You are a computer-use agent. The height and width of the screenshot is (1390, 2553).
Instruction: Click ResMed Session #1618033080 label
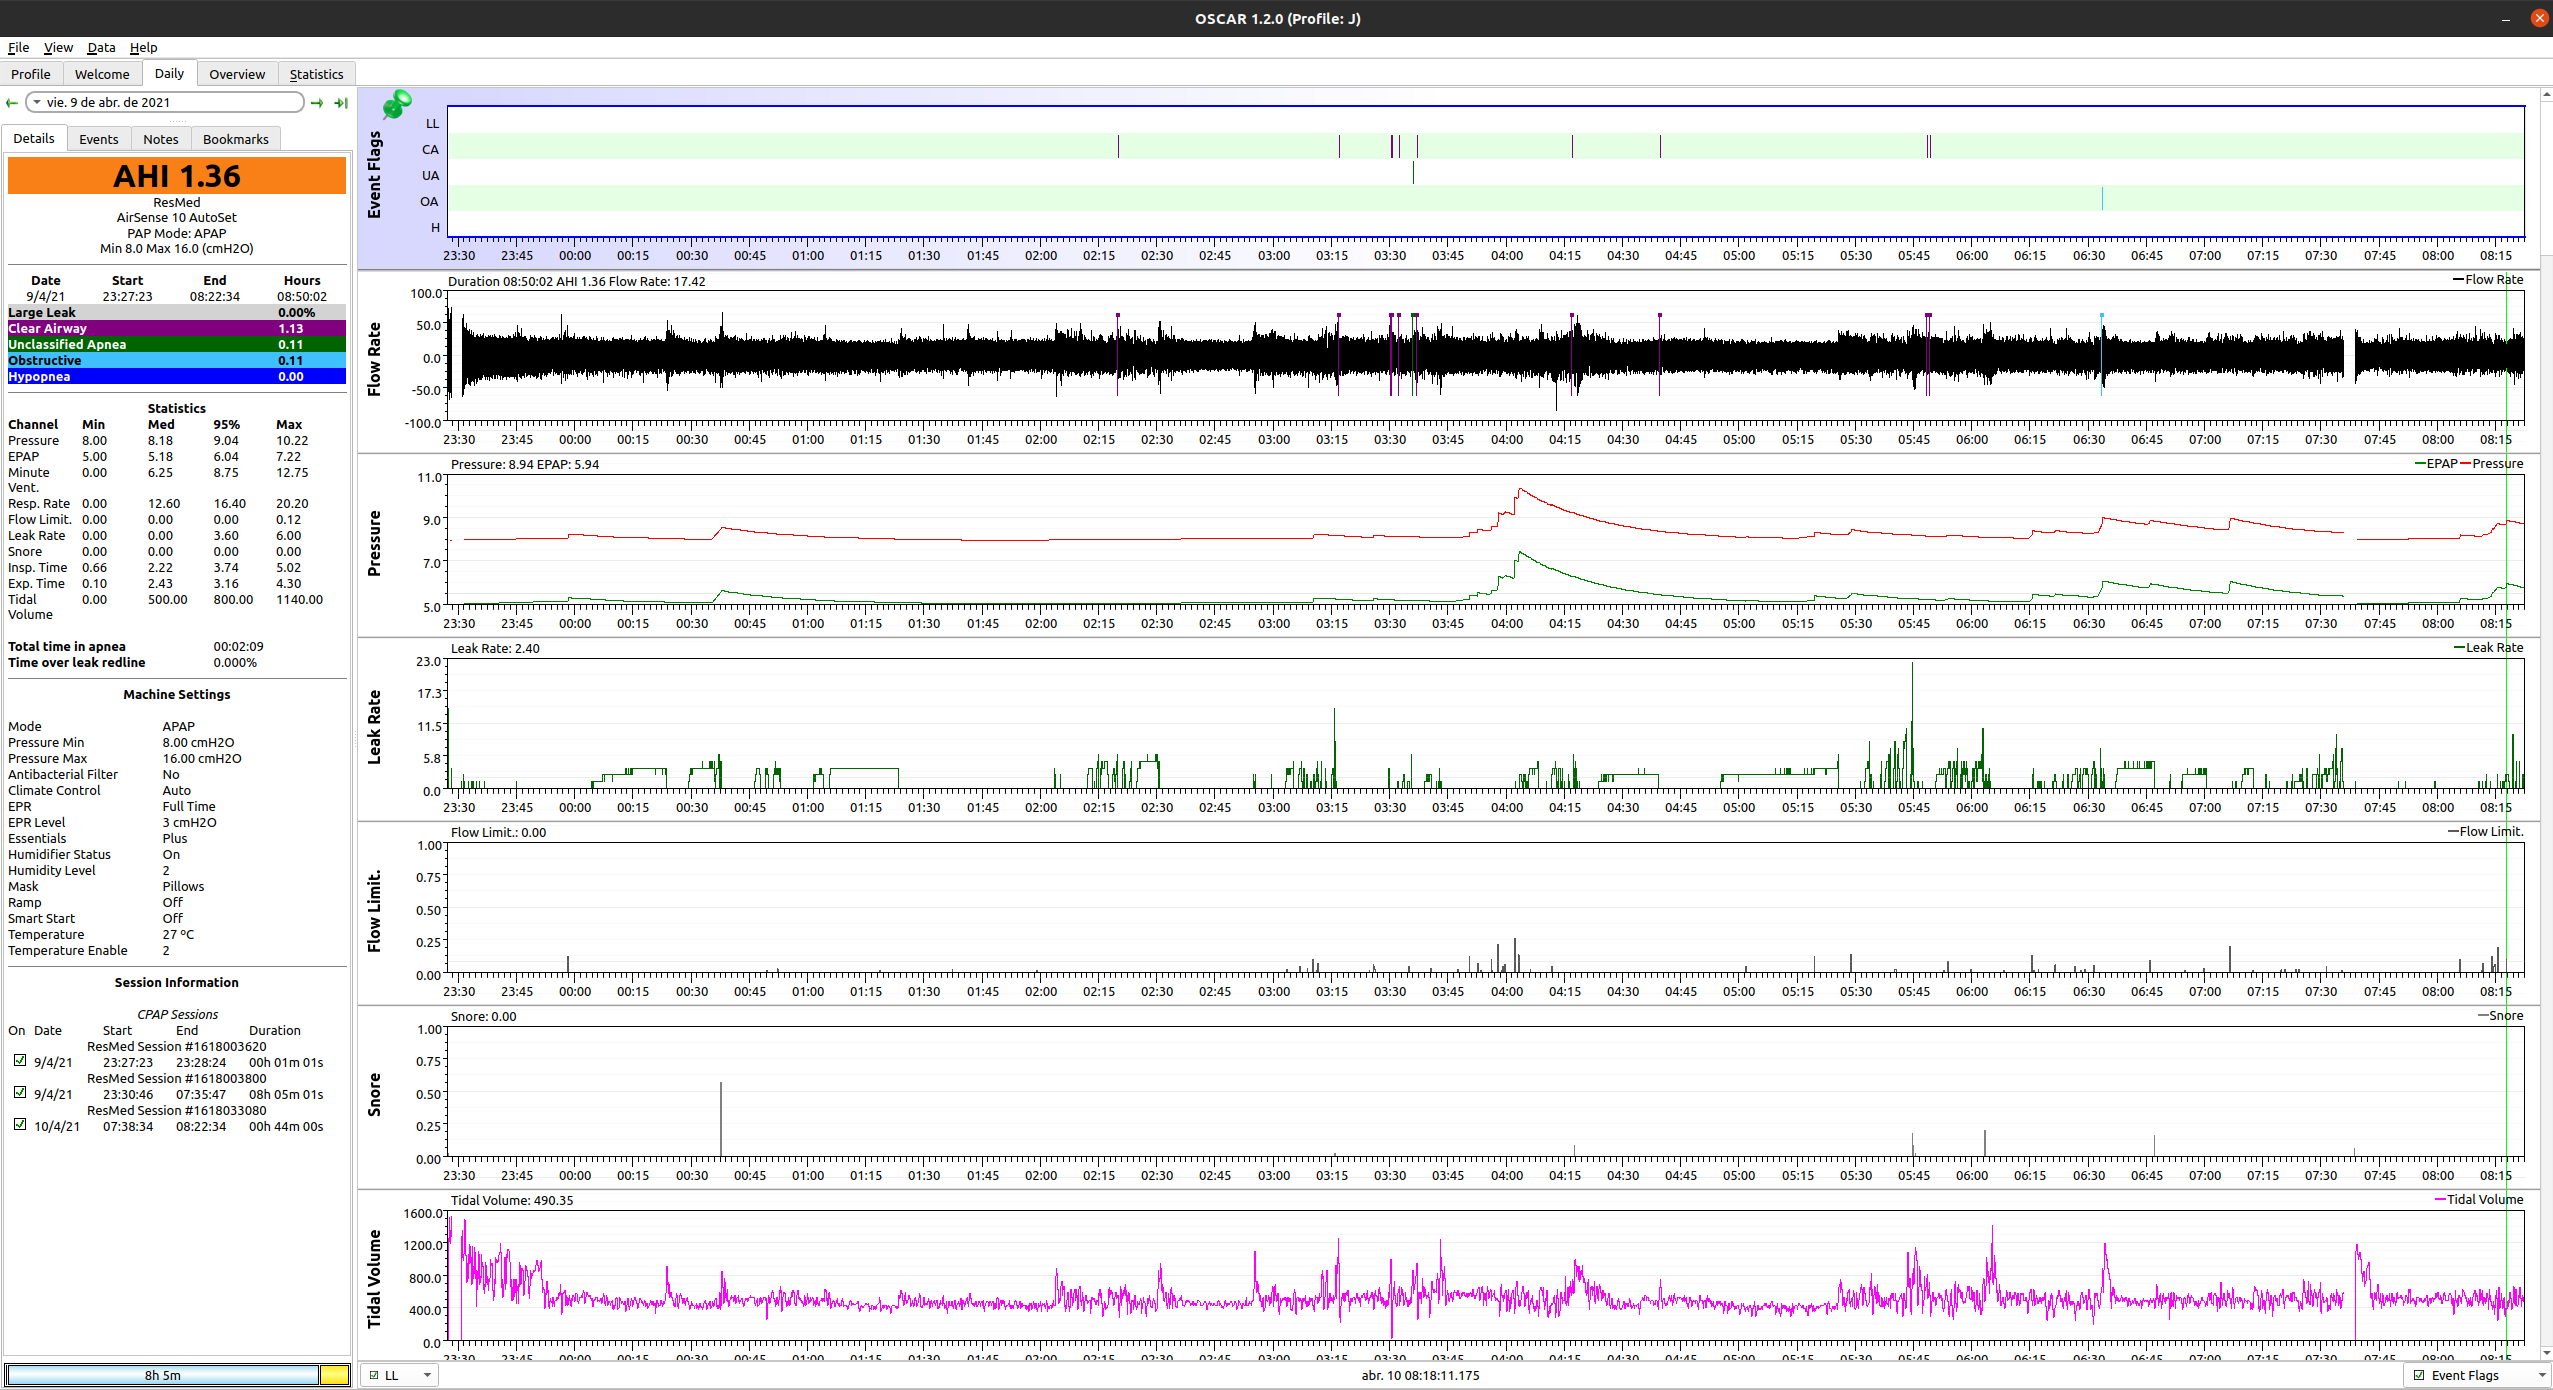coord(177,1110)
